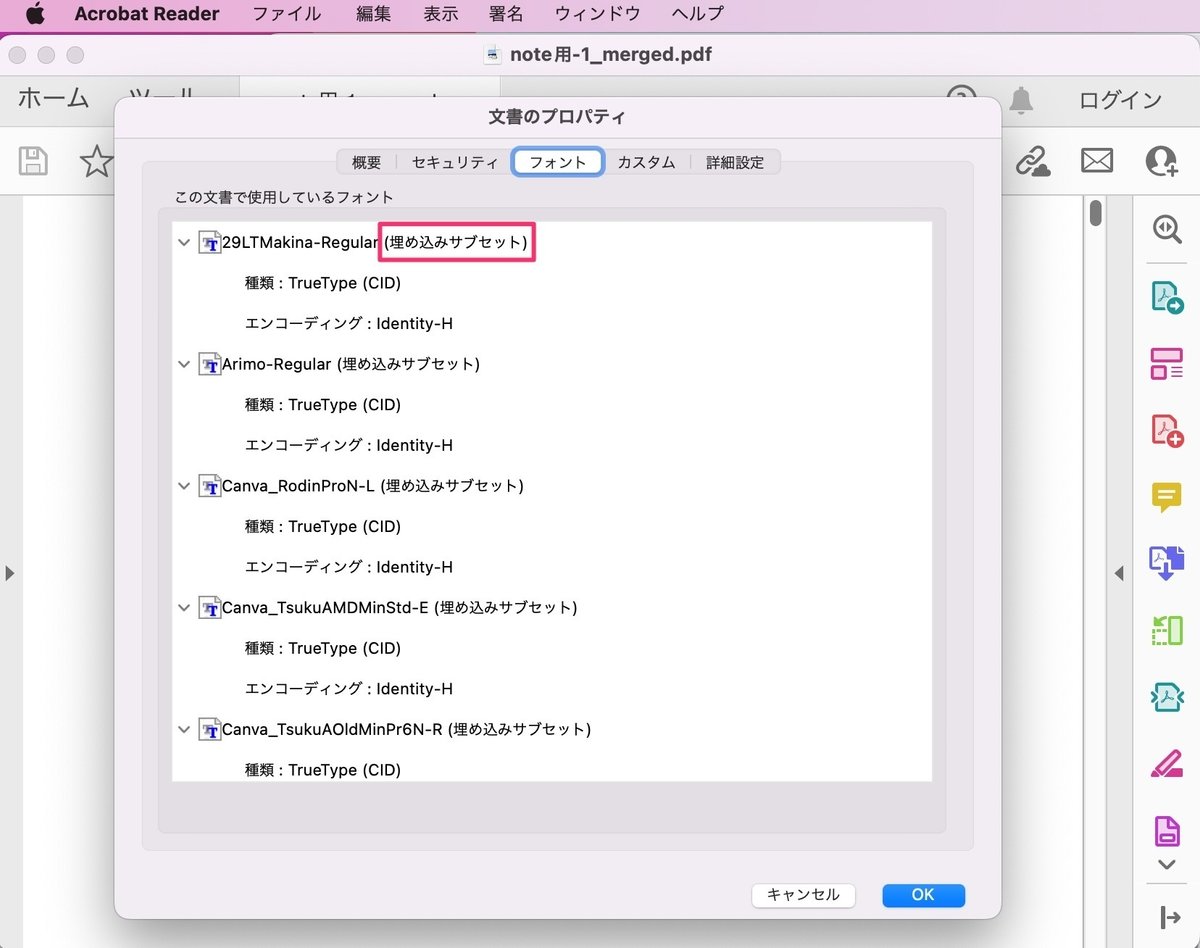Open the Apple menu
Screen dimensions: 1200x948
[37, 14]
